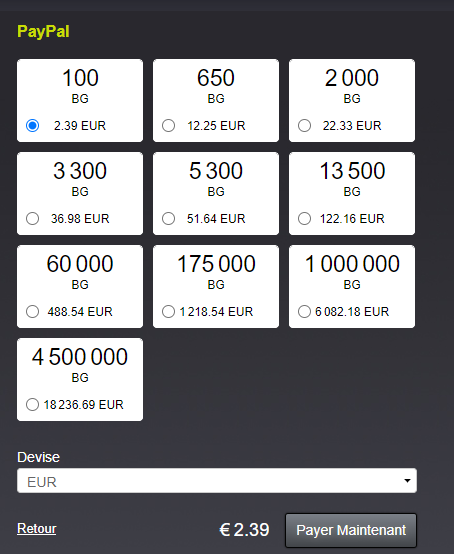
Task: Choose the 488.54 EUR radio button
Action: click(33, 311)
